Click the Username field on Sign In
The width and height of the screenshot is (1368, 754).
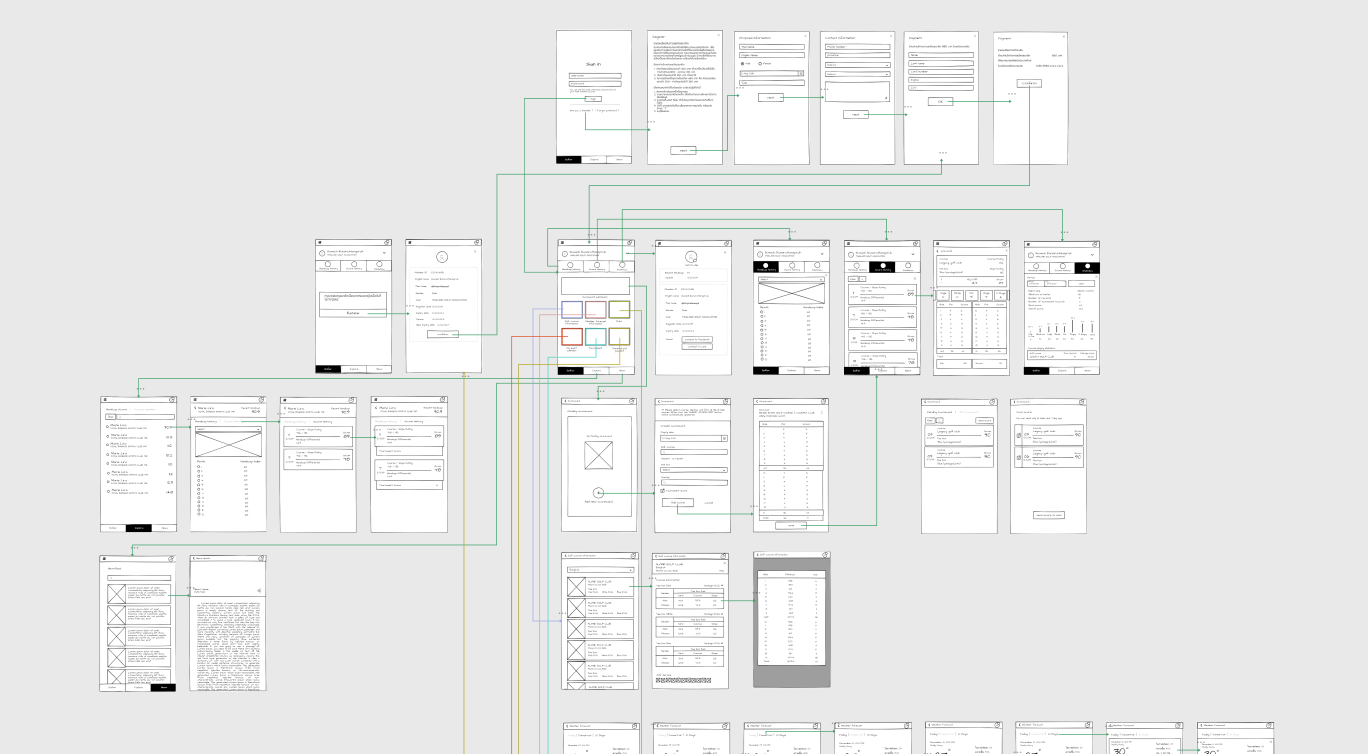pyautogui.click(x=594, y=75)
